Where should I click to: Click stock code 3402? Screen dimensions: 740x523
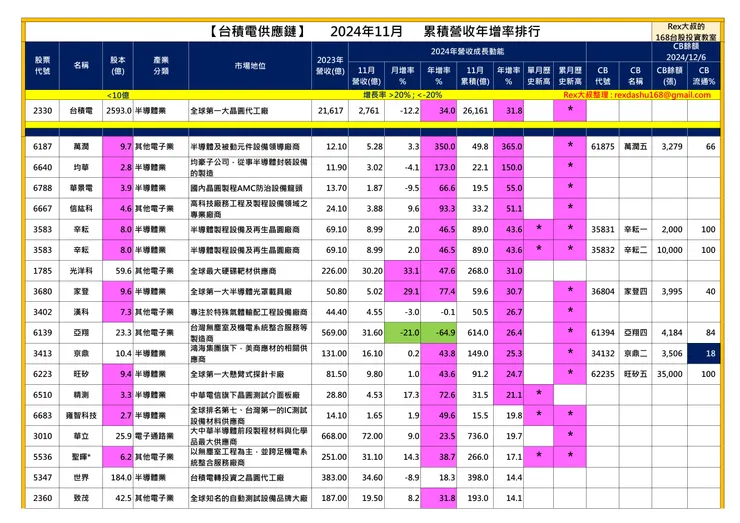42,312
